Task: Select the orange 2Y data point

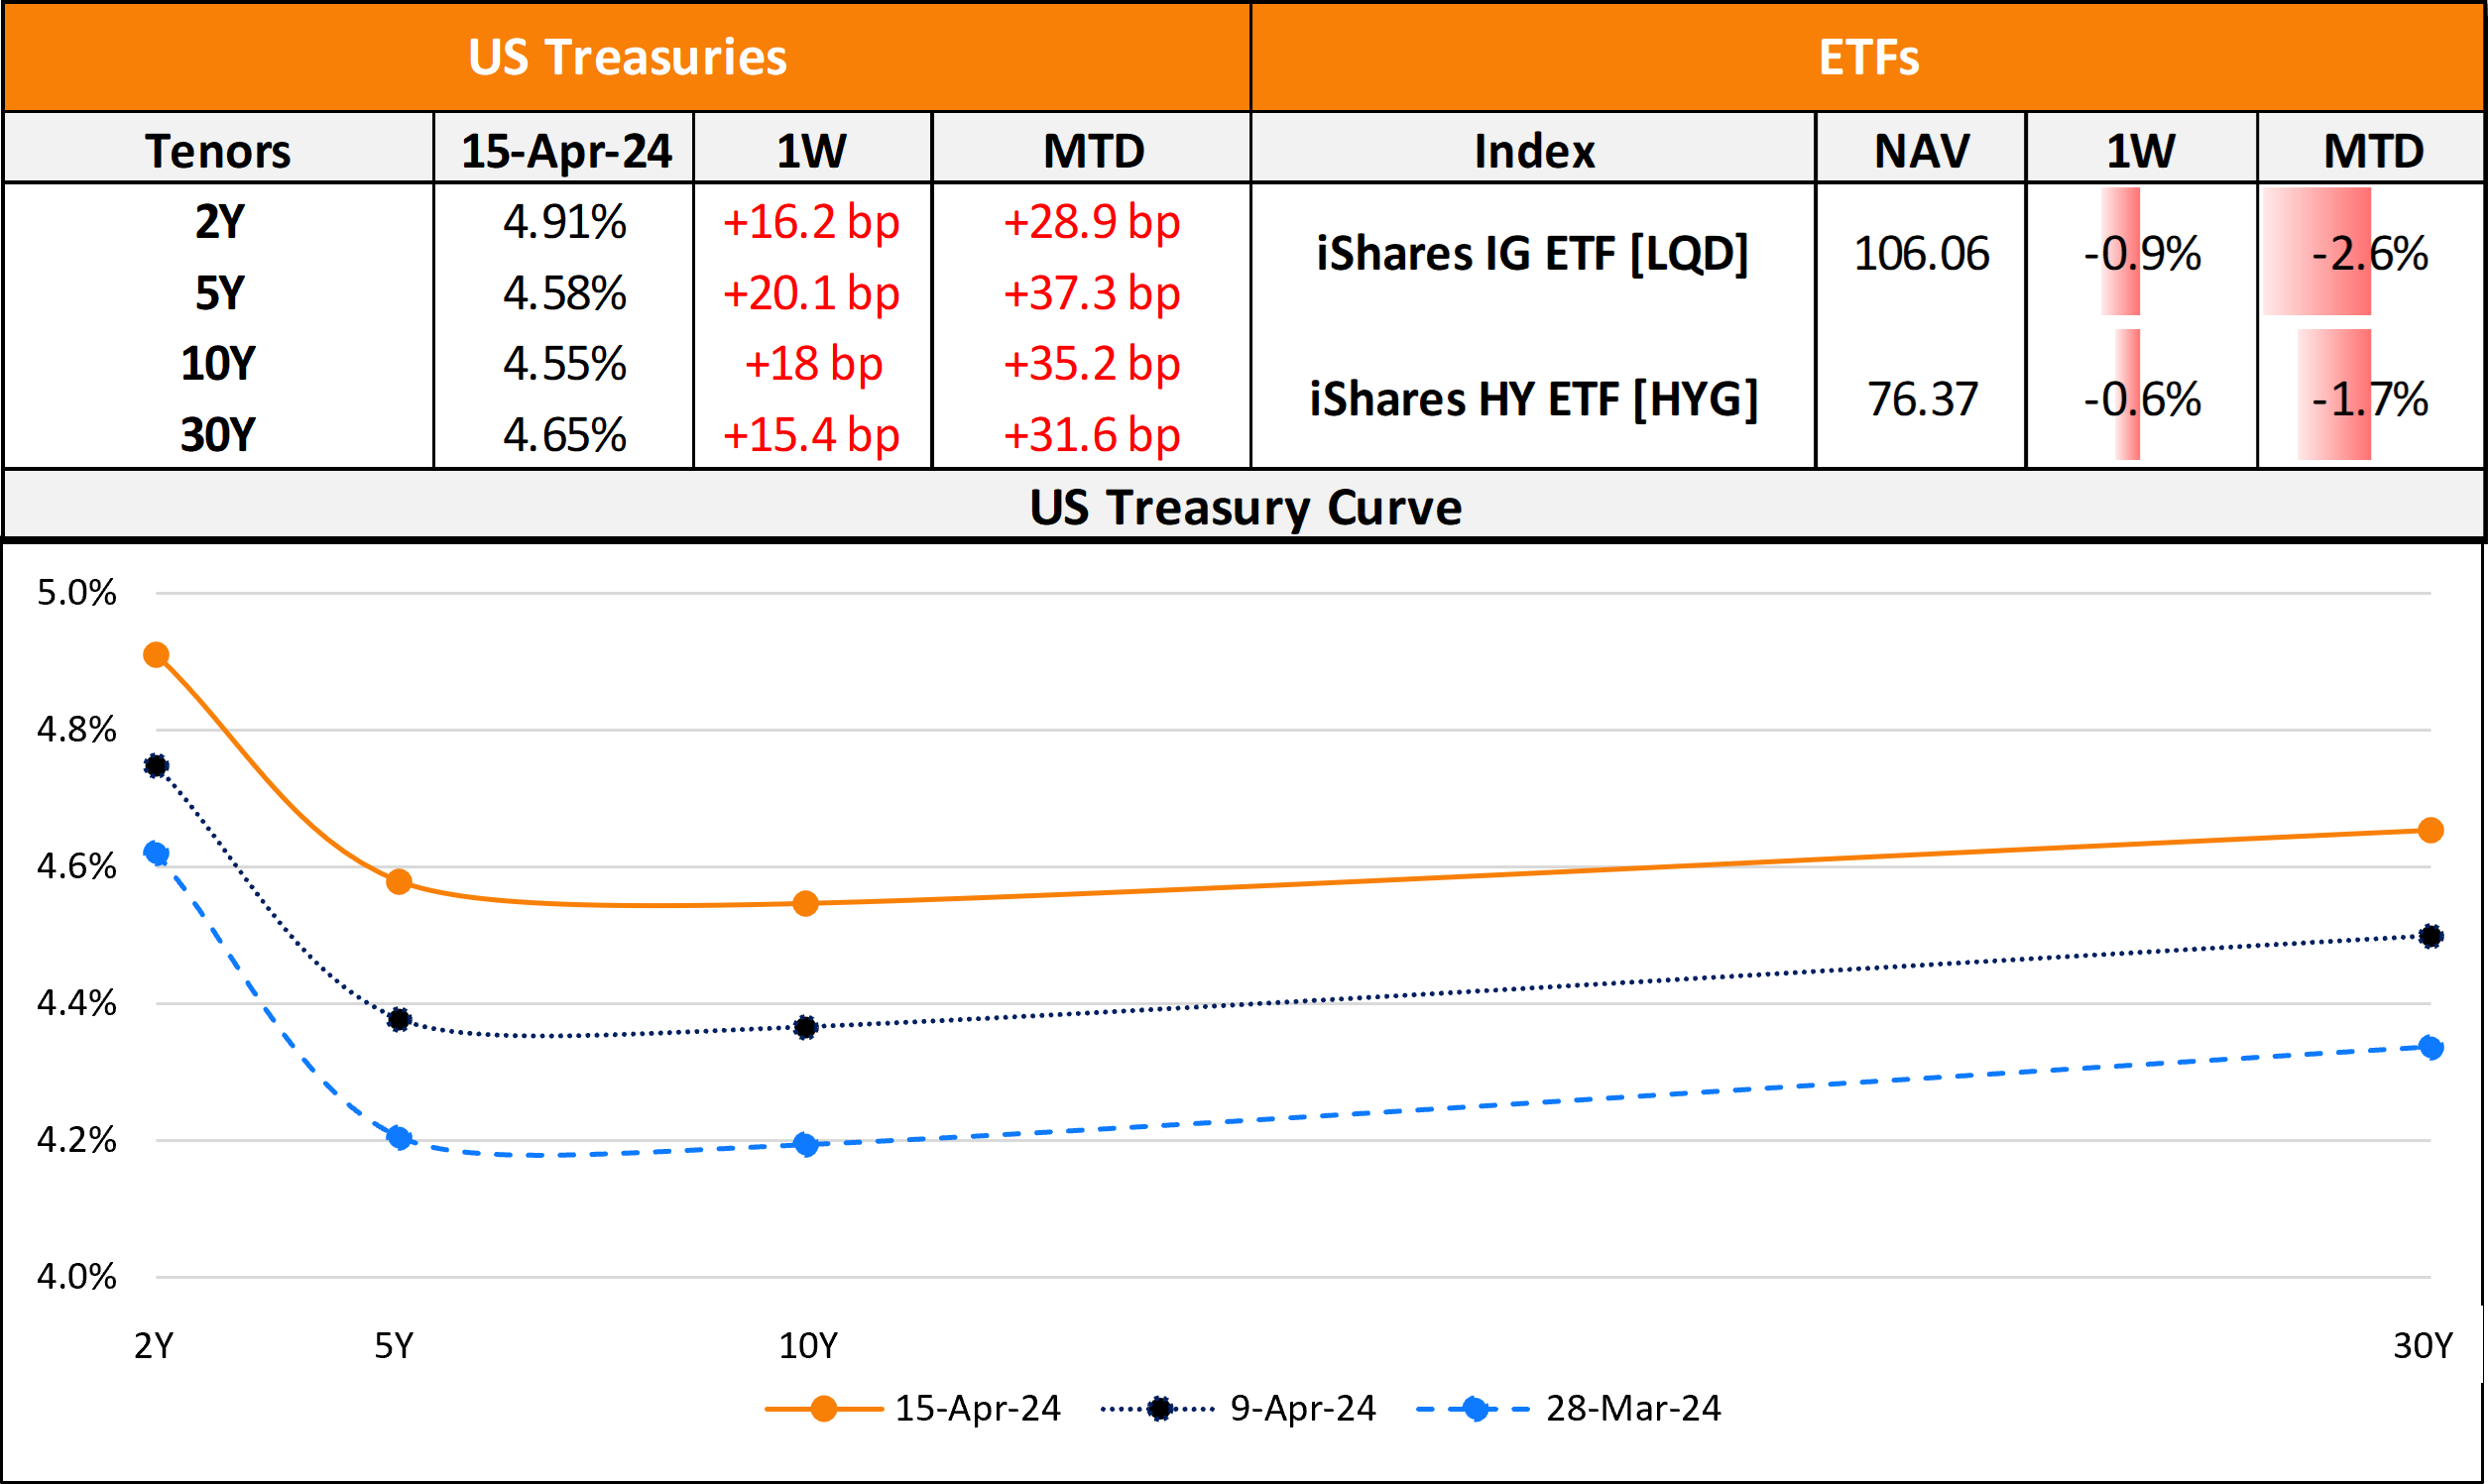Action: point(156,655)
